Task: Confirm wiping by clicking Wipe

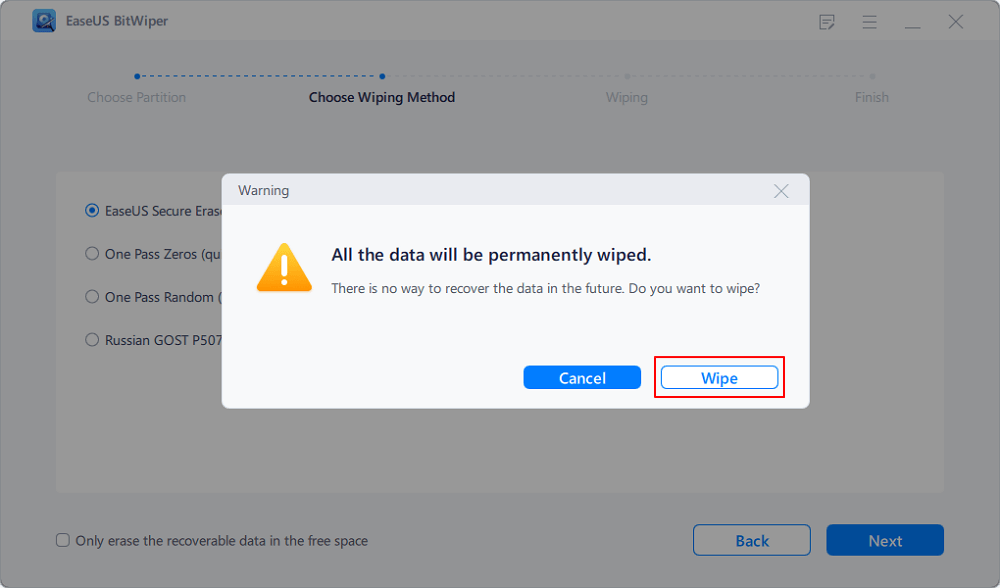Action: point(719,377)
